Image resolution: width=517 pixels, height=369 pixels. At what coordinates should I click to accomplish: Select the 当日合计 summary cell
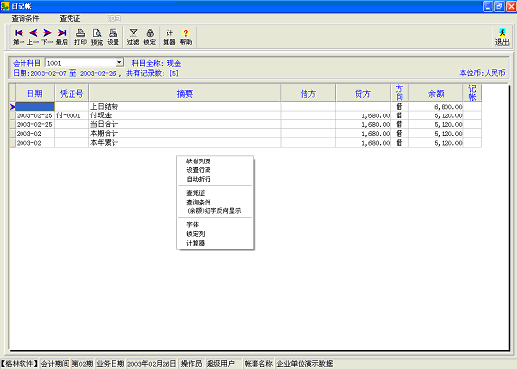click(185, 124)
